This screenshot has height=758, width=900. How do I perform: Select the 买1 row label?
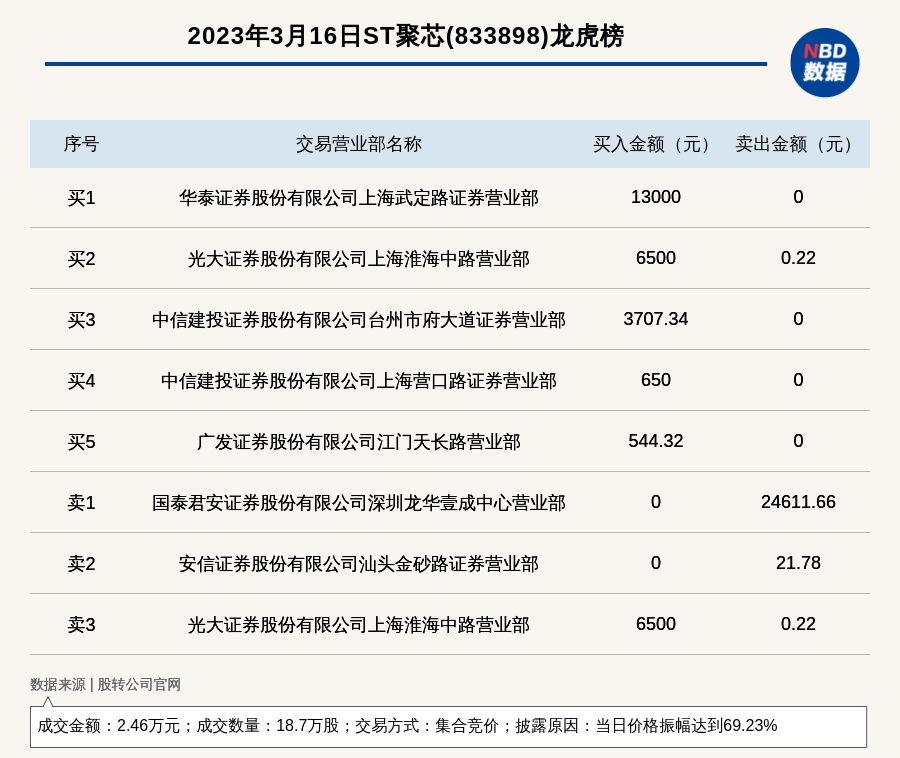[x=81, y=198]
